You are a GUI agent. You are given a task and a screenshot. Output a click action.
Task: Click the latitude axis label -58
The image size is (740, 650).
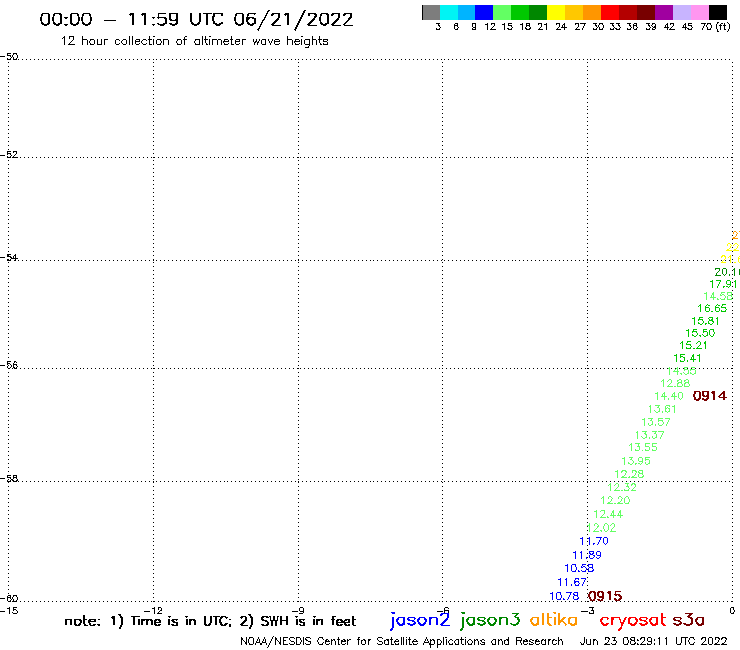(9, 478)
